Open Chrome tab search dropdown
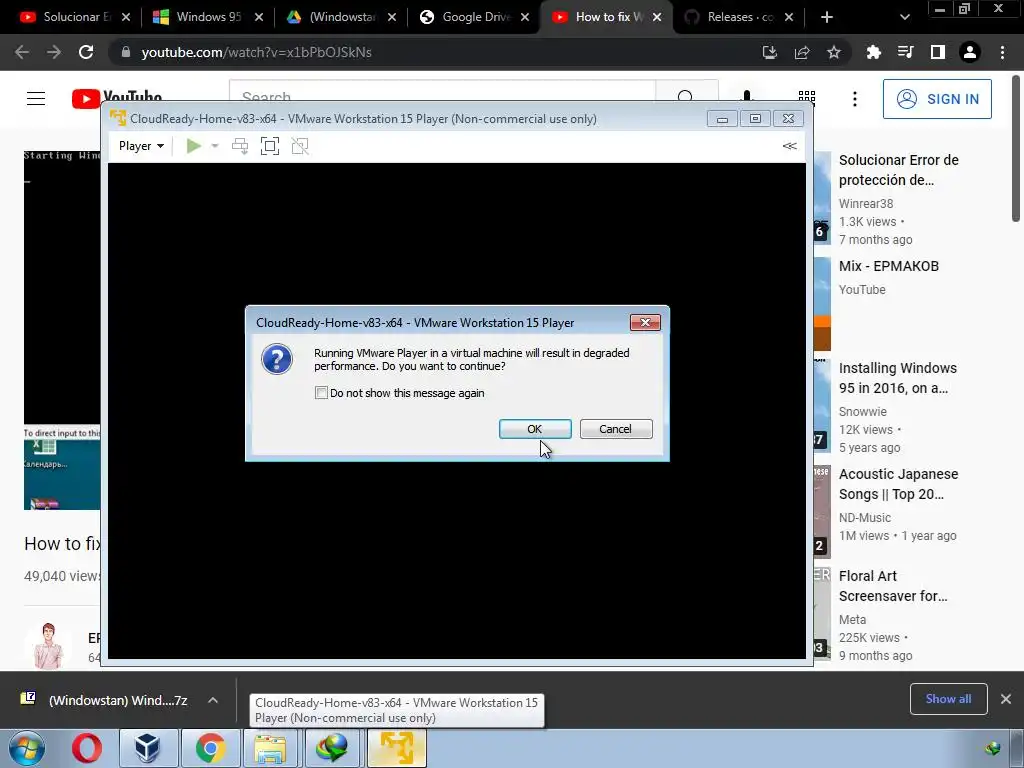 (904, 17)
